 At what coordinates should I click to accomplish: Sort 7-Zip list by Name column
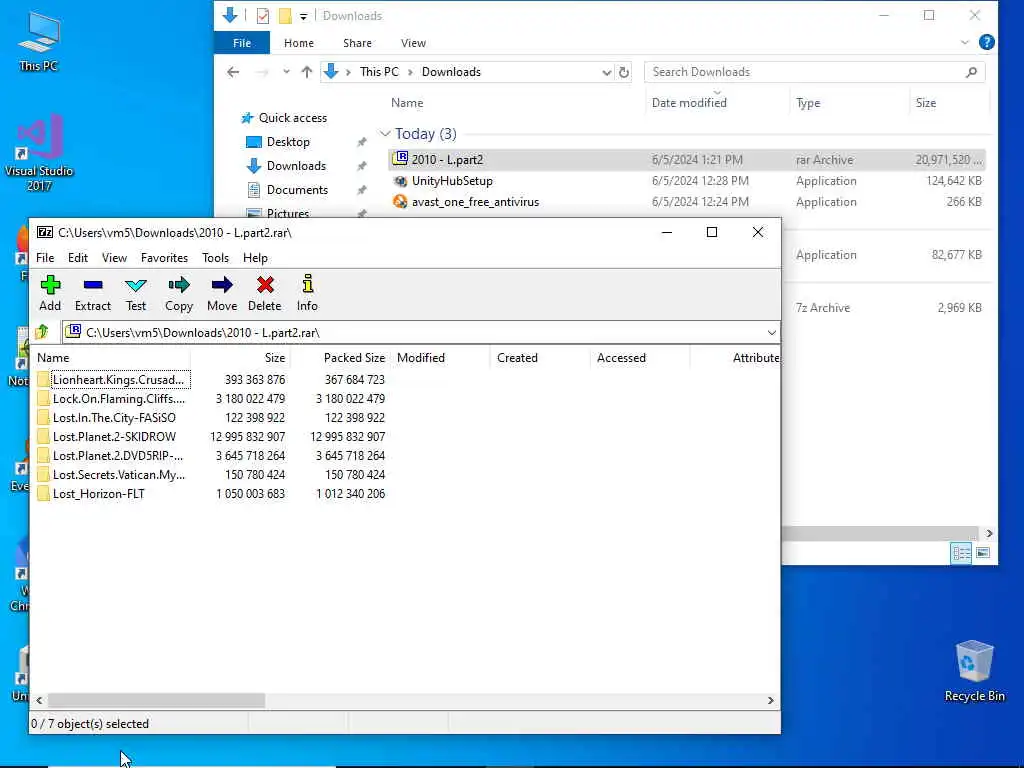[112, 358]
